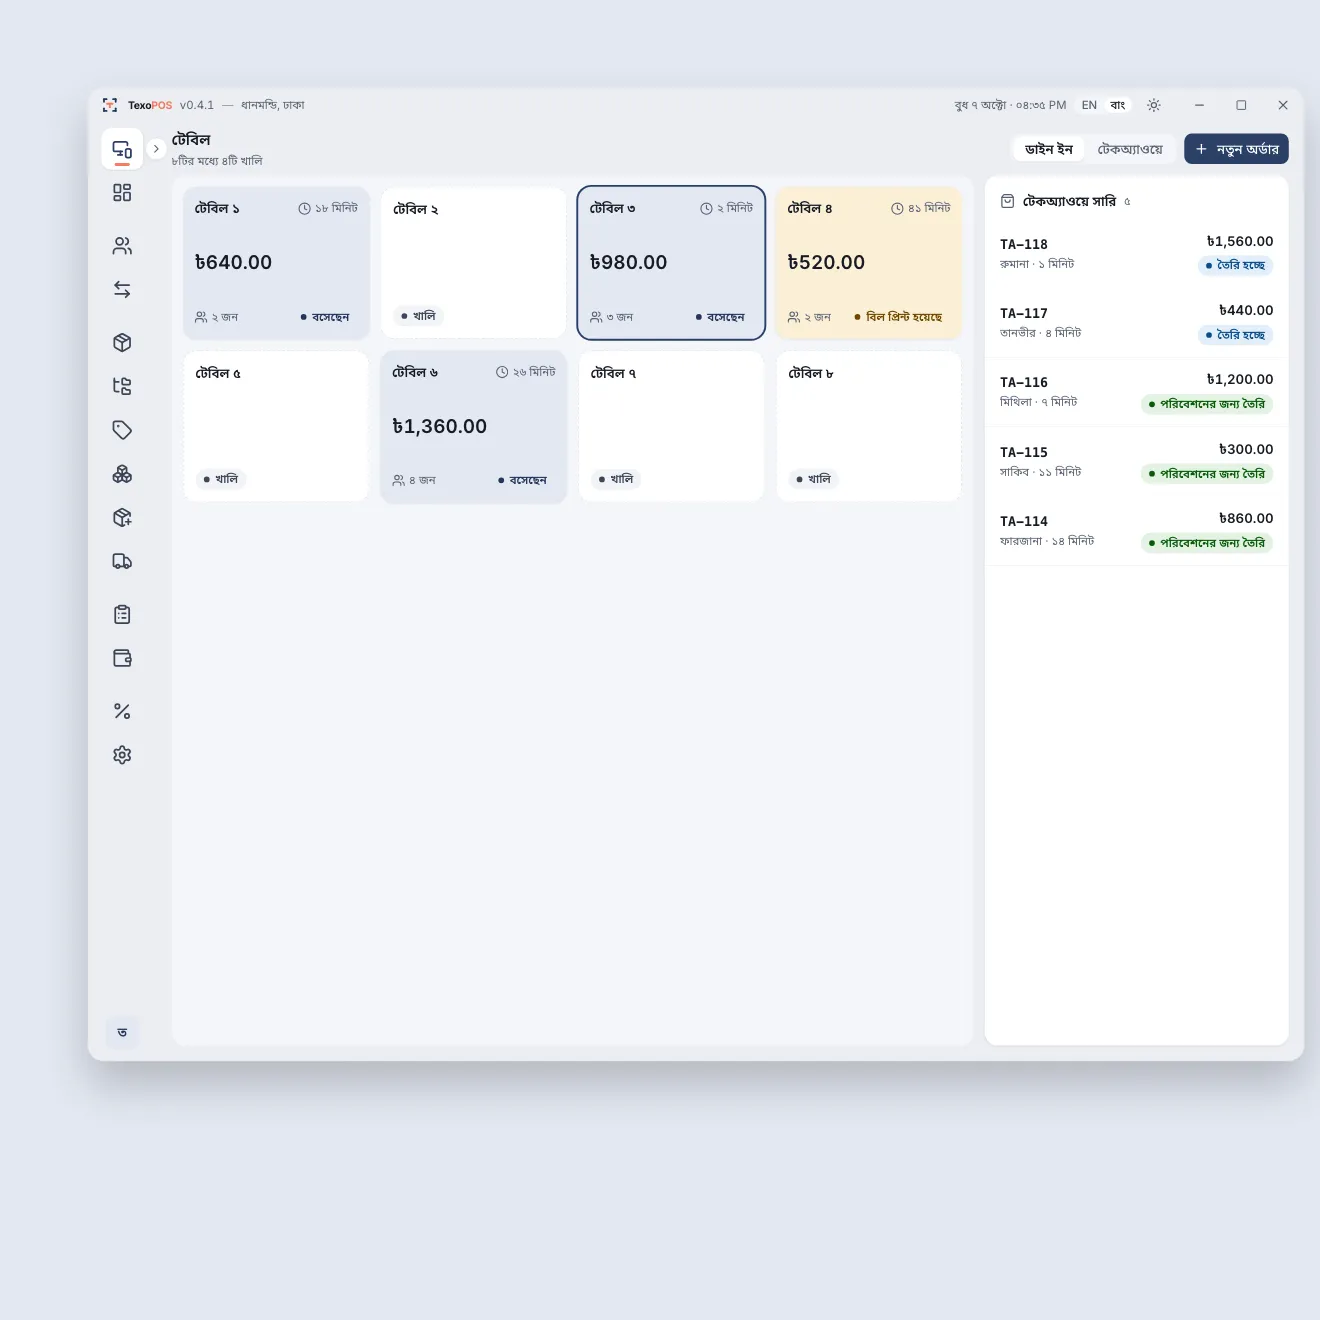
Task: Open takeaway order TA-116
Action: pyautogui.click(x=1137, y=392)
